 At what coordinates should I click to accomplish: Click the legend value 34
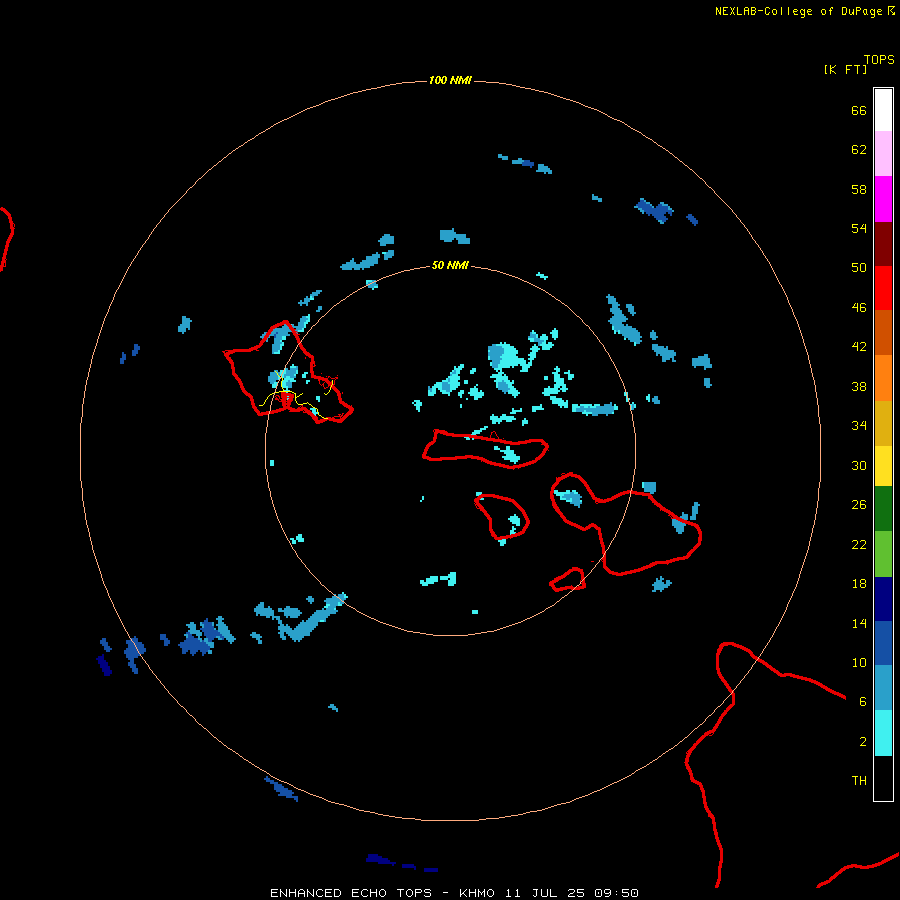click(x=859, y=426)
